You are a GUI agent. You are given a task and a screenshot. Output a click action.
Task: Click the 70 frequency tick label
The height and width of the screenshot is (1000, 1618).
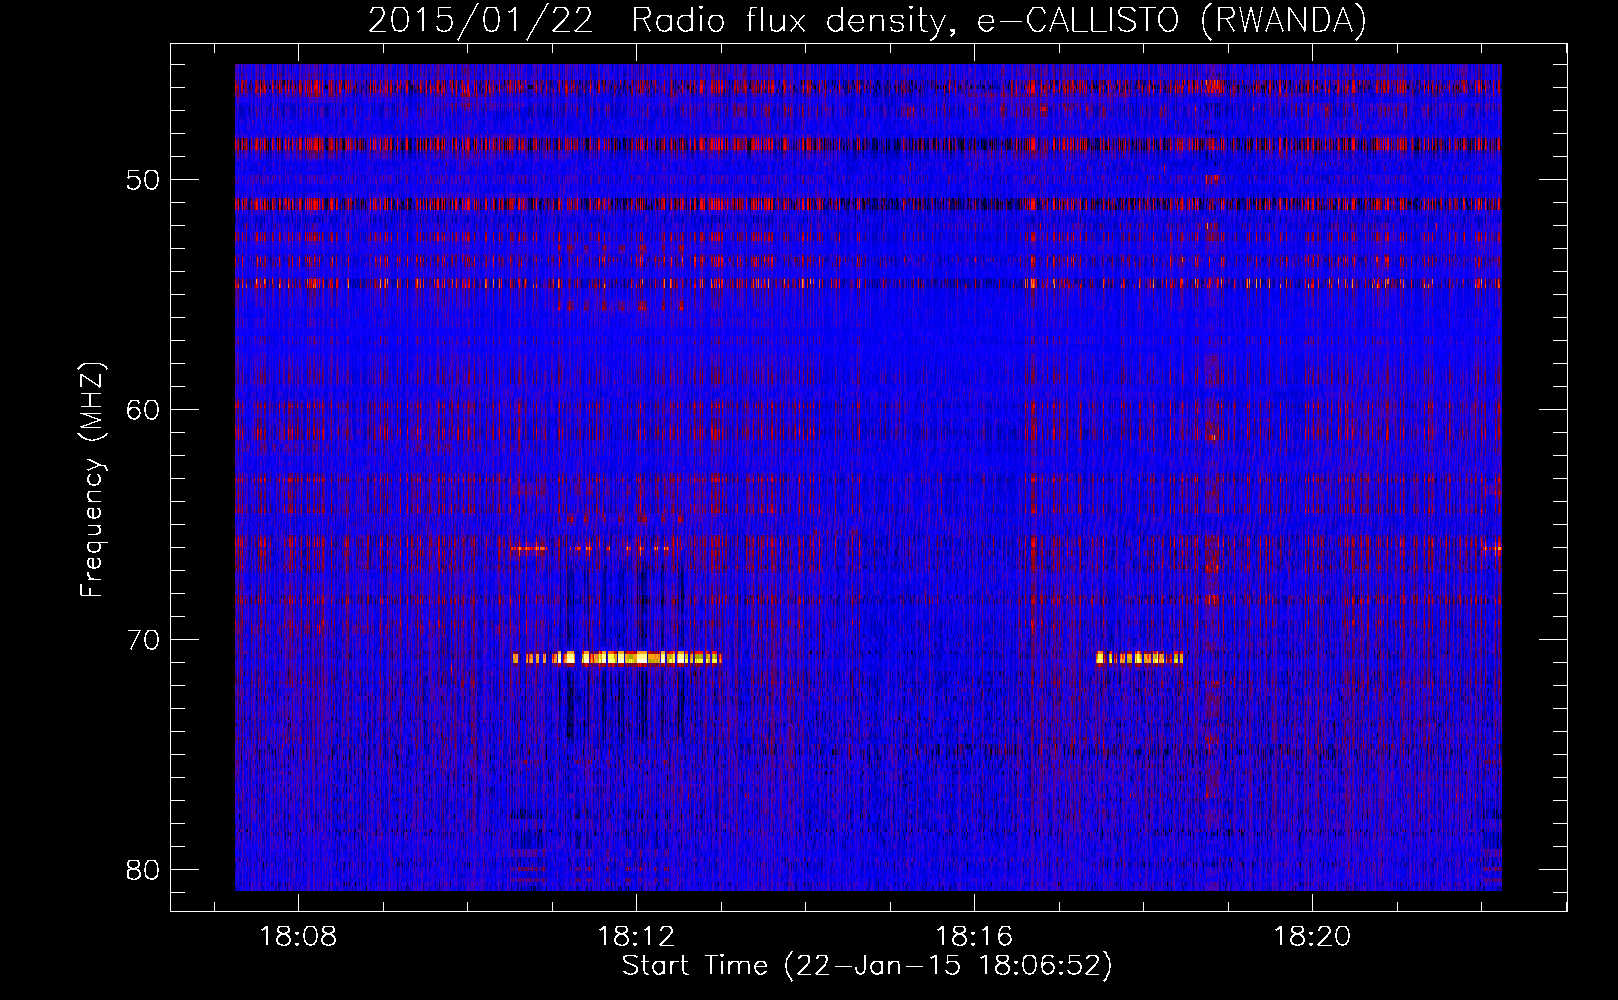point(144,640)
